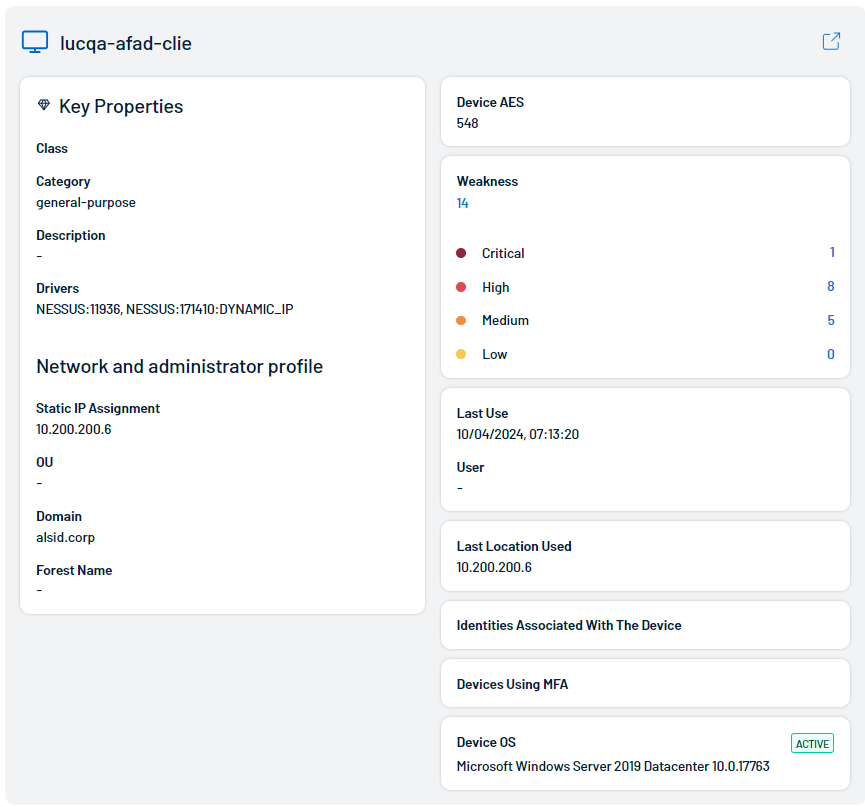This screenshot has height=807, width=865.
Task: Select the Device OS card
Action: [645, 753]
